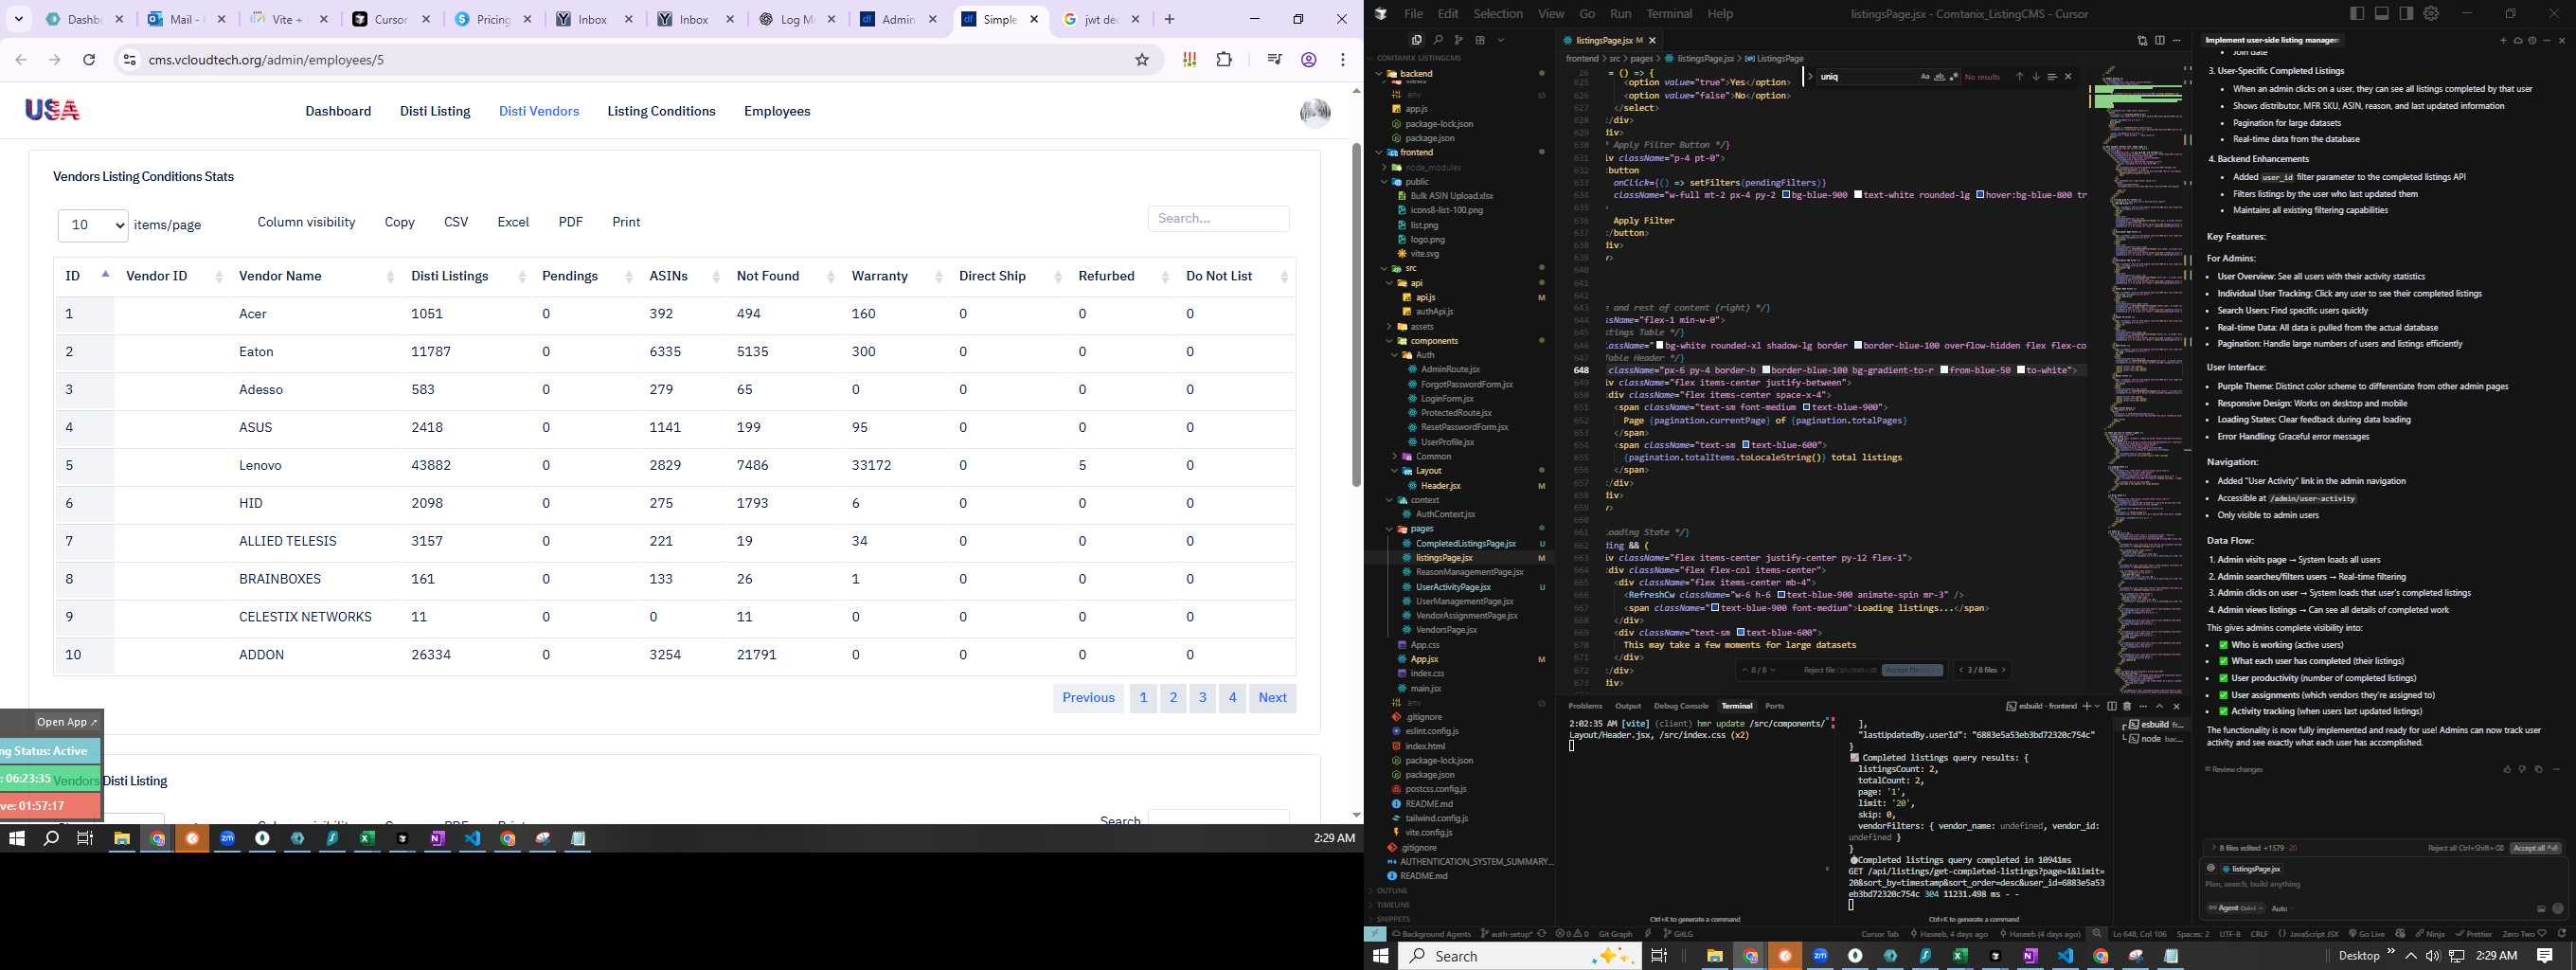Image resolution: width=2576 pixels, height=970 pixels.
Task: Open chat history clock icon
Action: (2532, 40)
